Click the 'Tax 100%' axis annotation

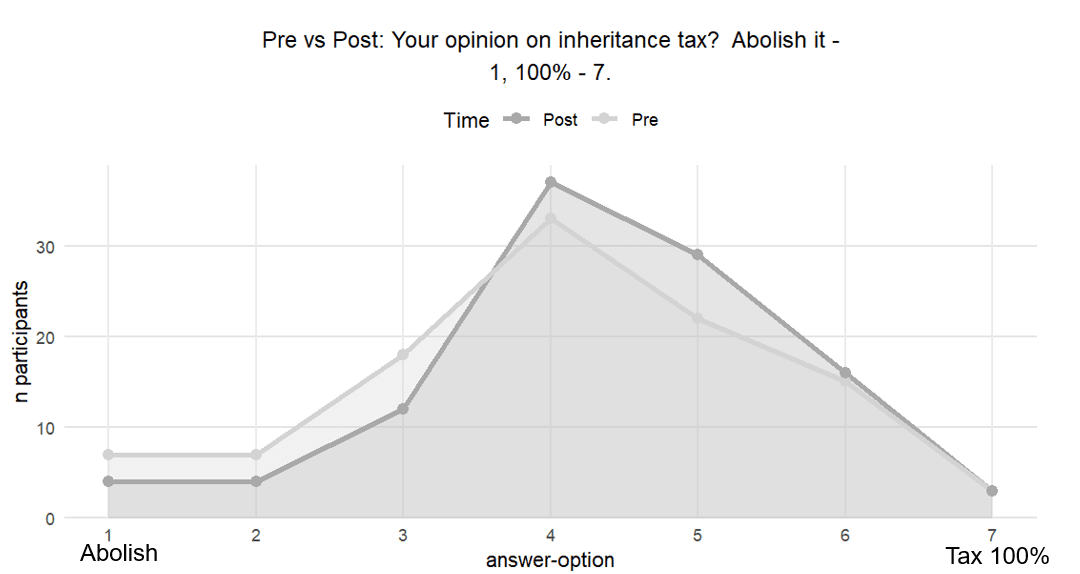tap(996, 556)
